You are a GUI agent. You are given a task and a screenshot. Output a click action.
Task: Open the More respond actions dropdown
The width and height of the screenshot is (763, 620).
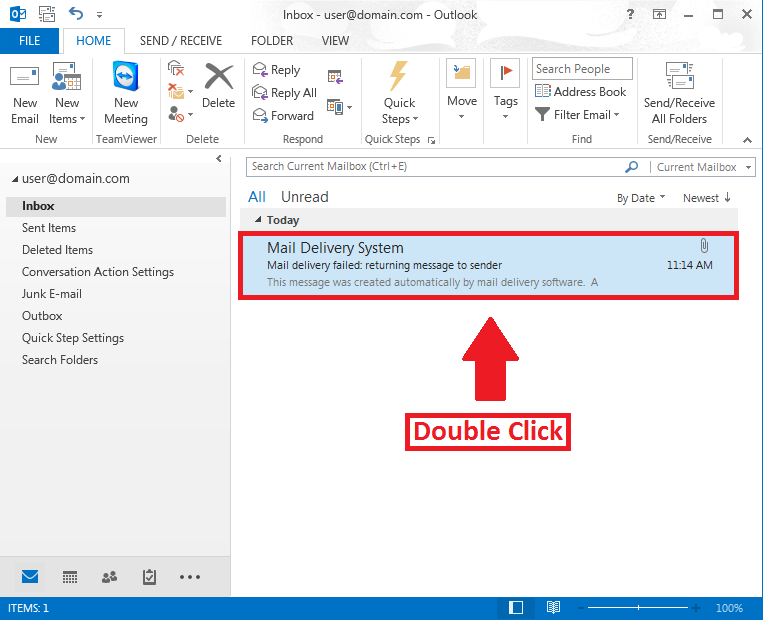pos(339,107)
